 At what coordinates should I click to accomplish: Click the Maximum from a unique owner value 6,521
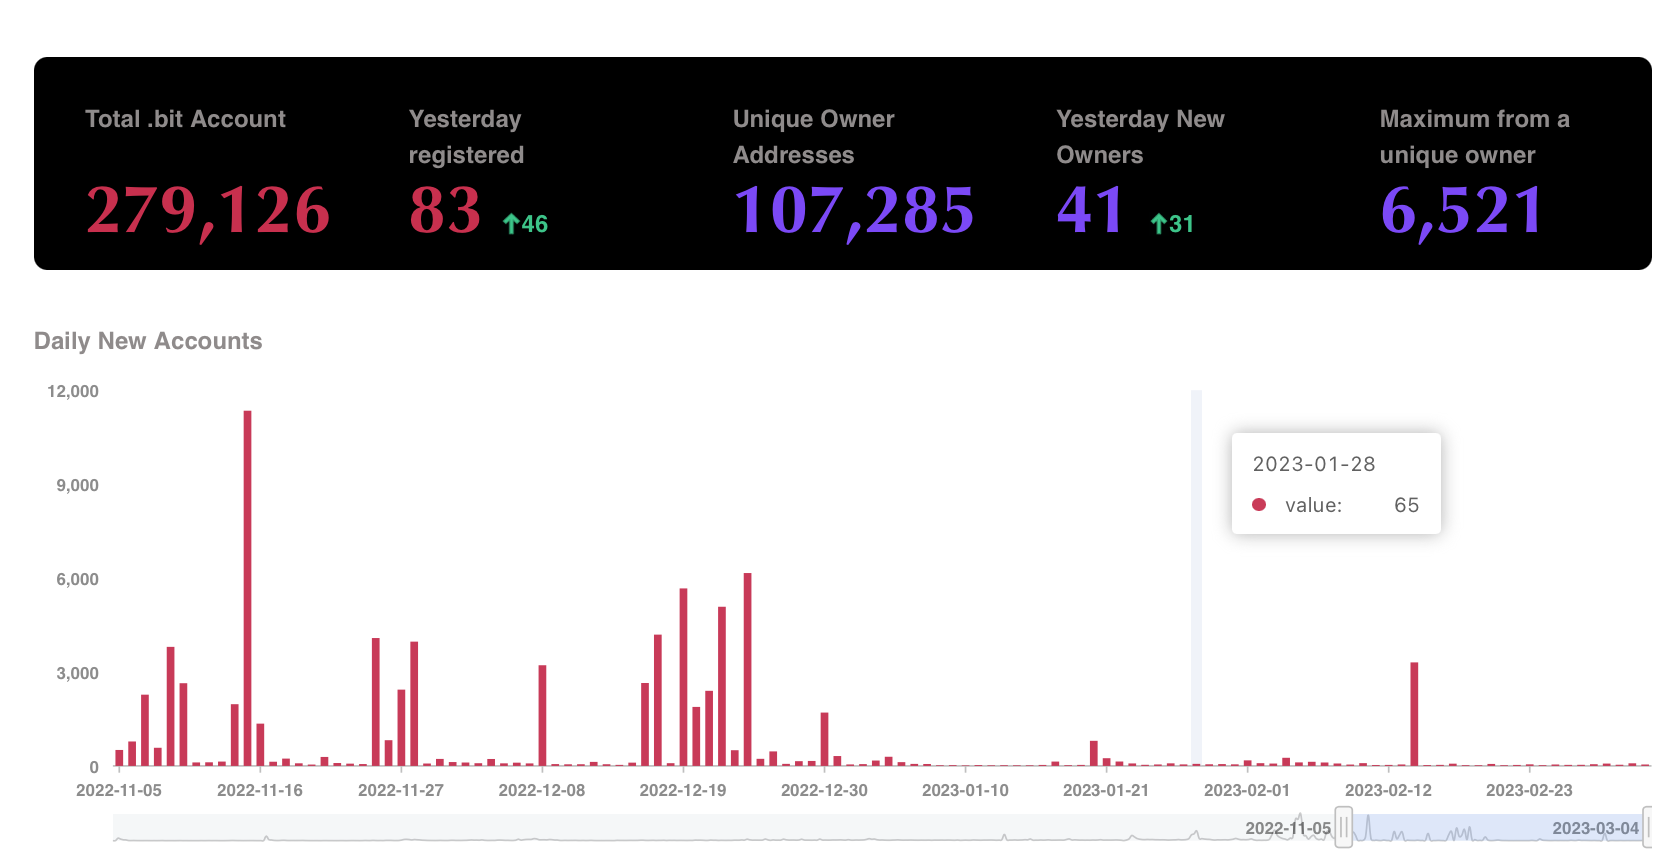(1462, 211)
